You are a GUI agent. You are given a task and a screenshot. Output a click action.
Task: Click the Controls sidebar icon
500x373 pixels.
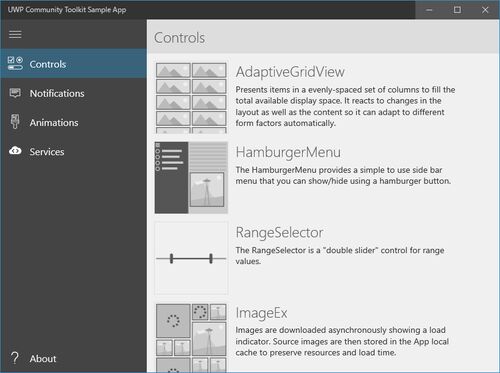(x=15, y=63)
